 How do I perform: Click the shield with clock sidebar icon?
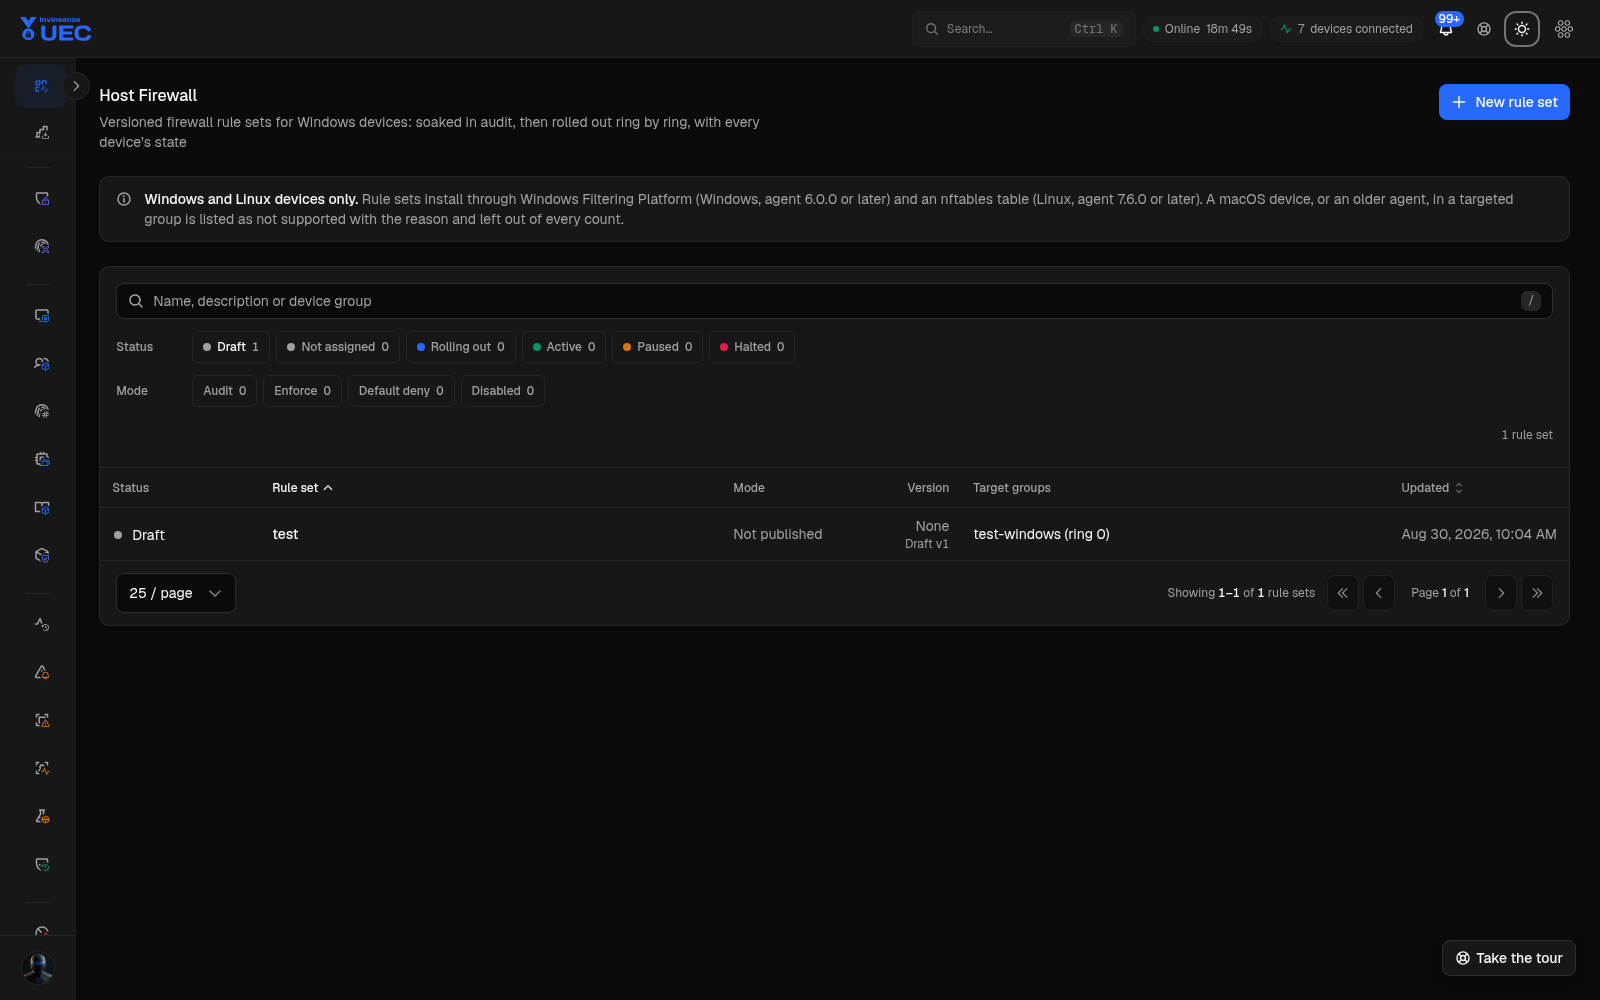[x=41, y=864]
